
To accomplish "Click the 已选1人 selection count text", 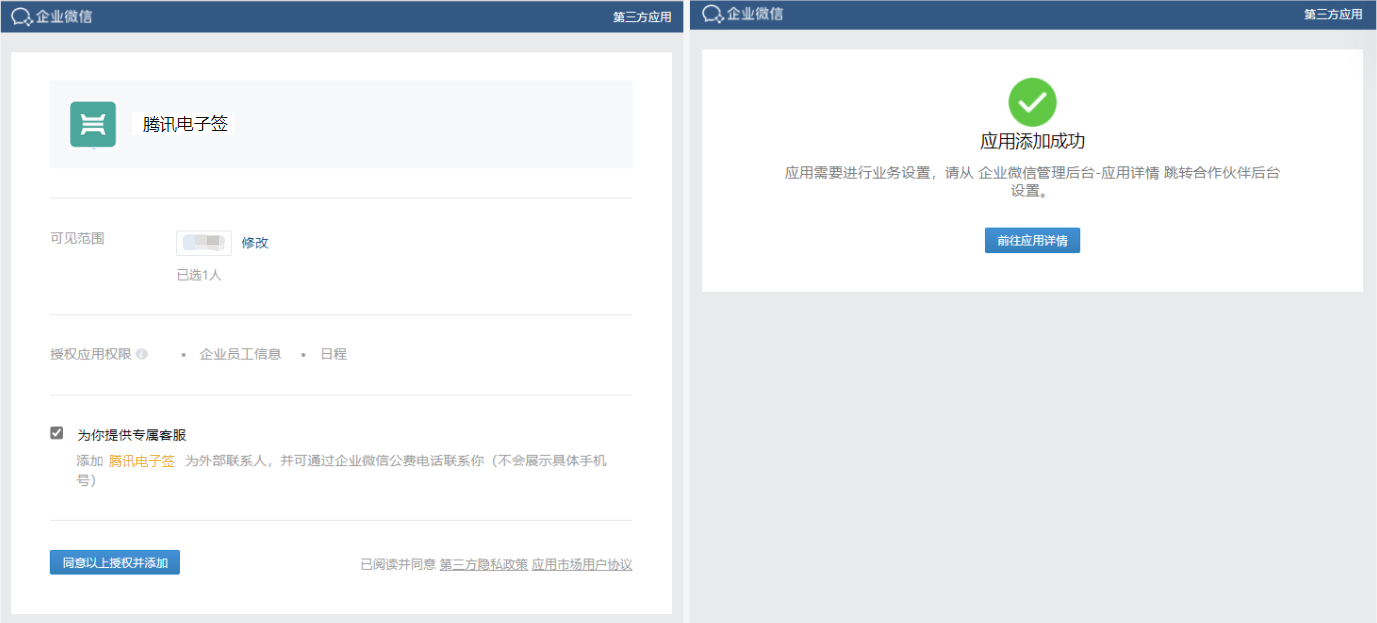I will [199, 275].
